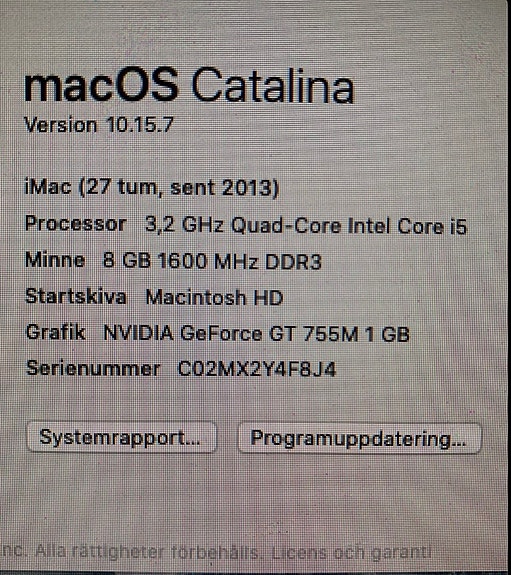
Task: Select the Macintosh HD value
Action: pyautogui.click(x=214, y=297)
